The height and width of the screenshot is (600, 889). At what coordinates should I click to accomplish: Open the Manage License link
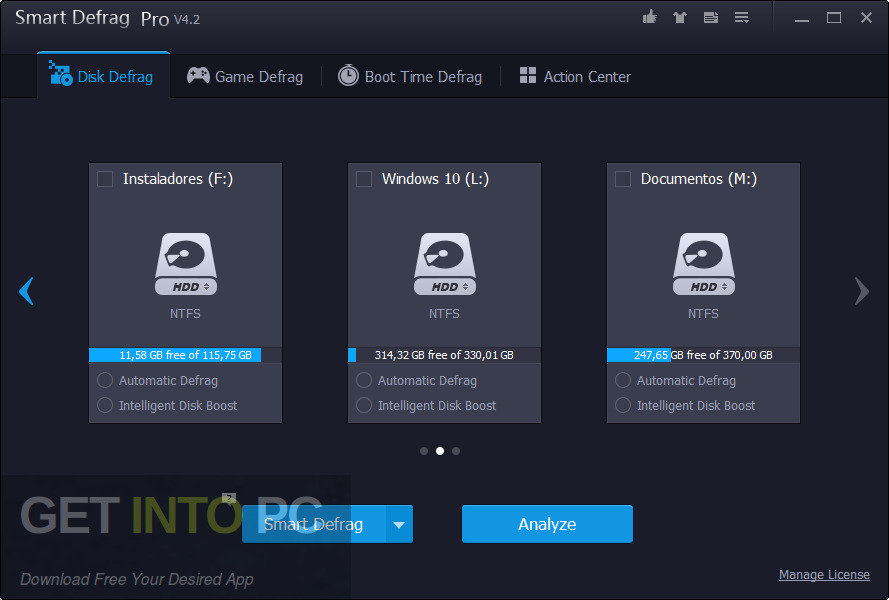pyautogui.click(x=824, y=574)
